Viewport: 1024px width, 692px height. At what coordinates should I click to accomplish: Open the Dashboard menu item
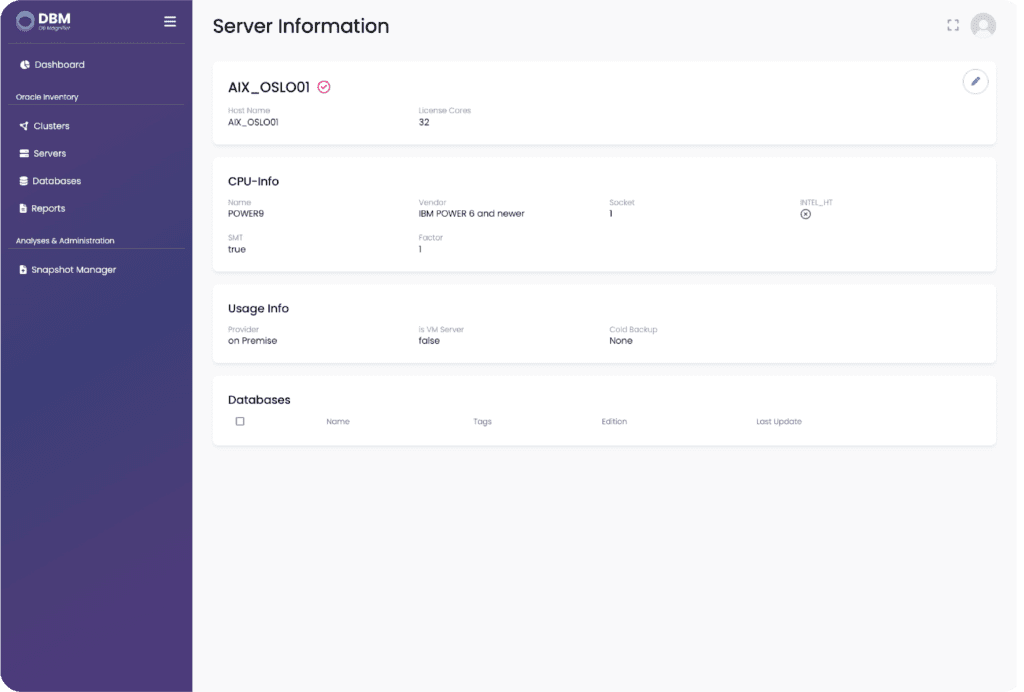coord(59,65)
